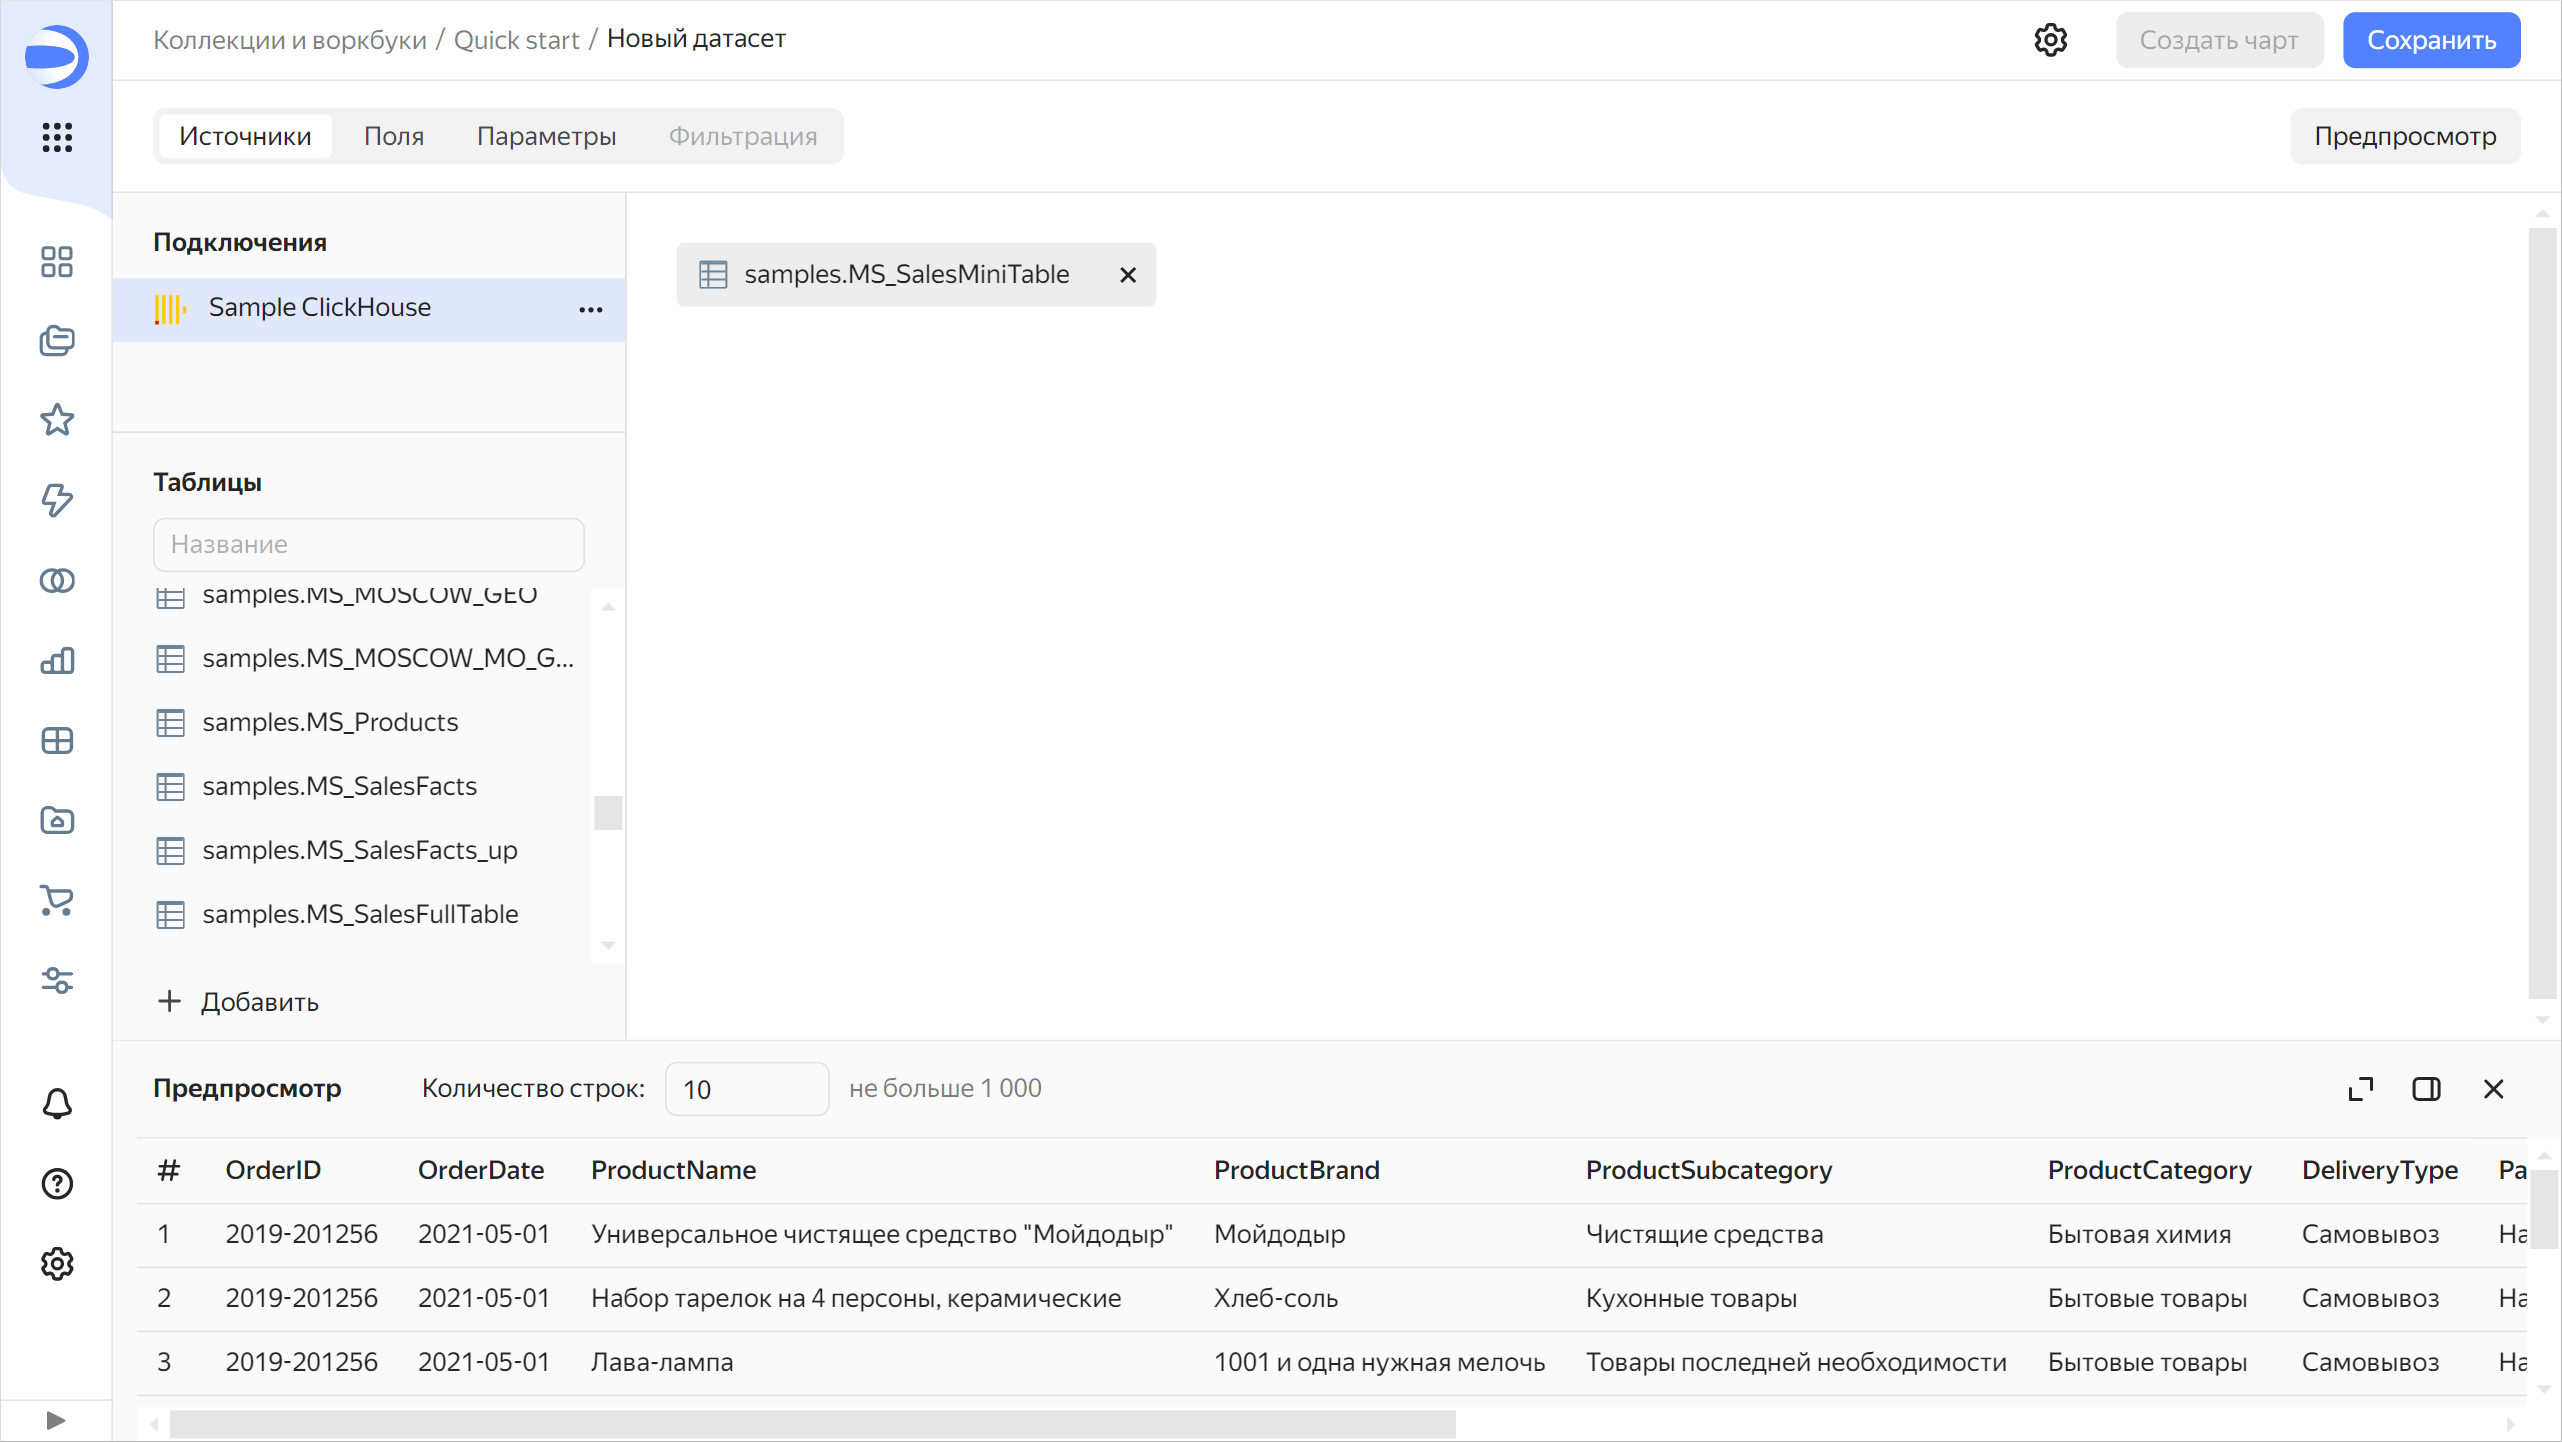Close the preview panel with the X
Image resolution: width=2562 pixels, height=1442 pixels.
coord(2494,1088)
